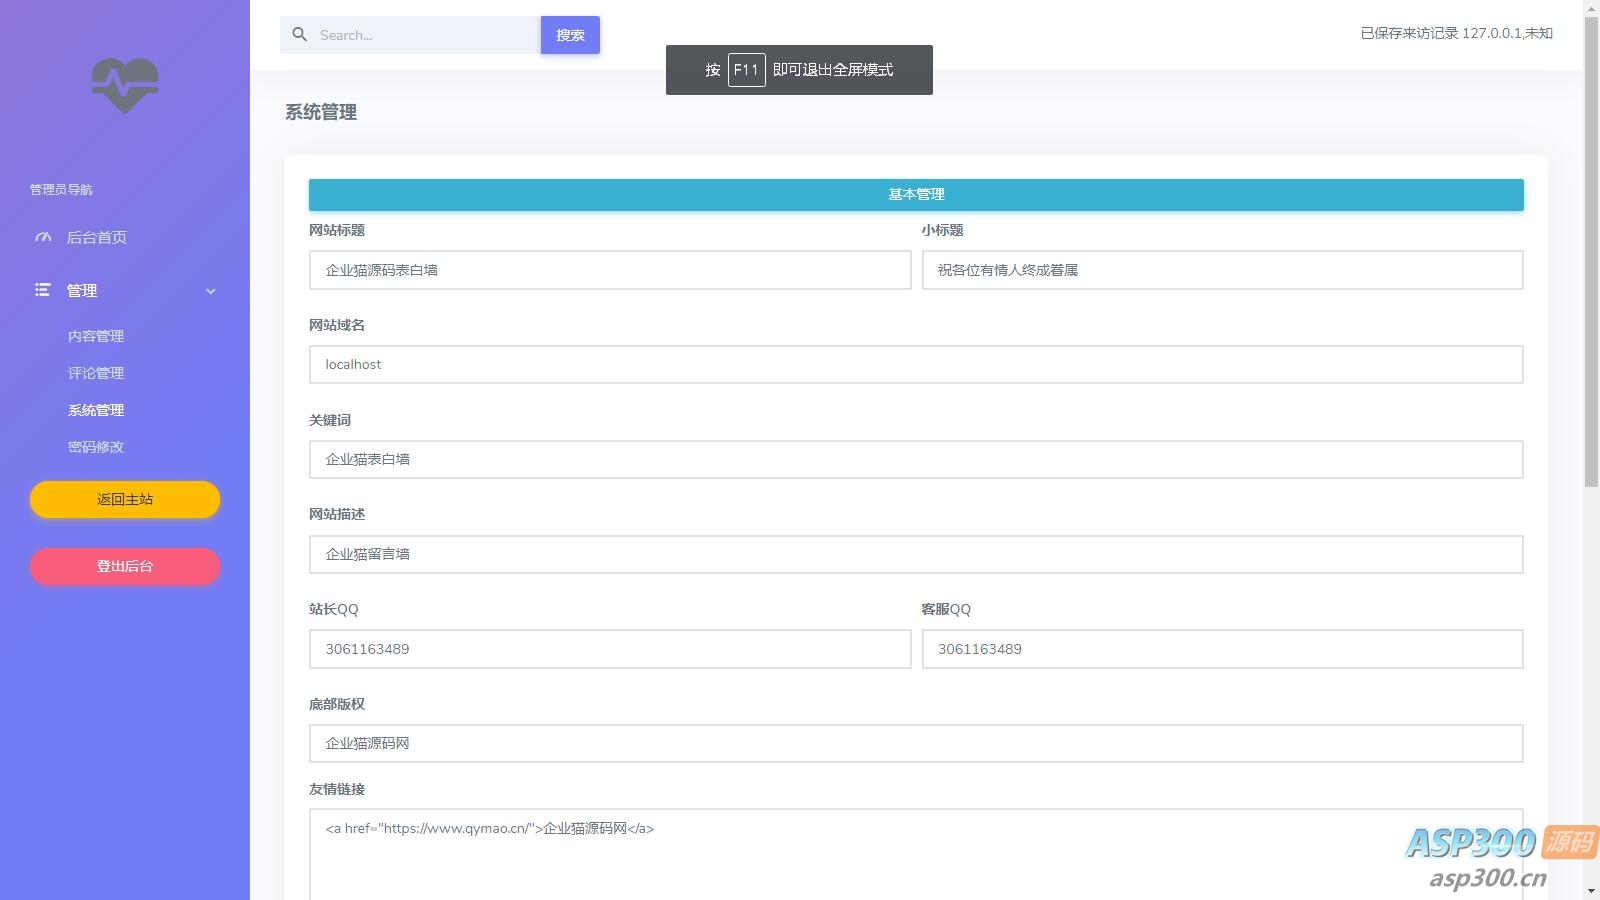This screenshot has height=900, width=1600.
Task: Go to 密码修改 page
Action: (x=96, y=447)
